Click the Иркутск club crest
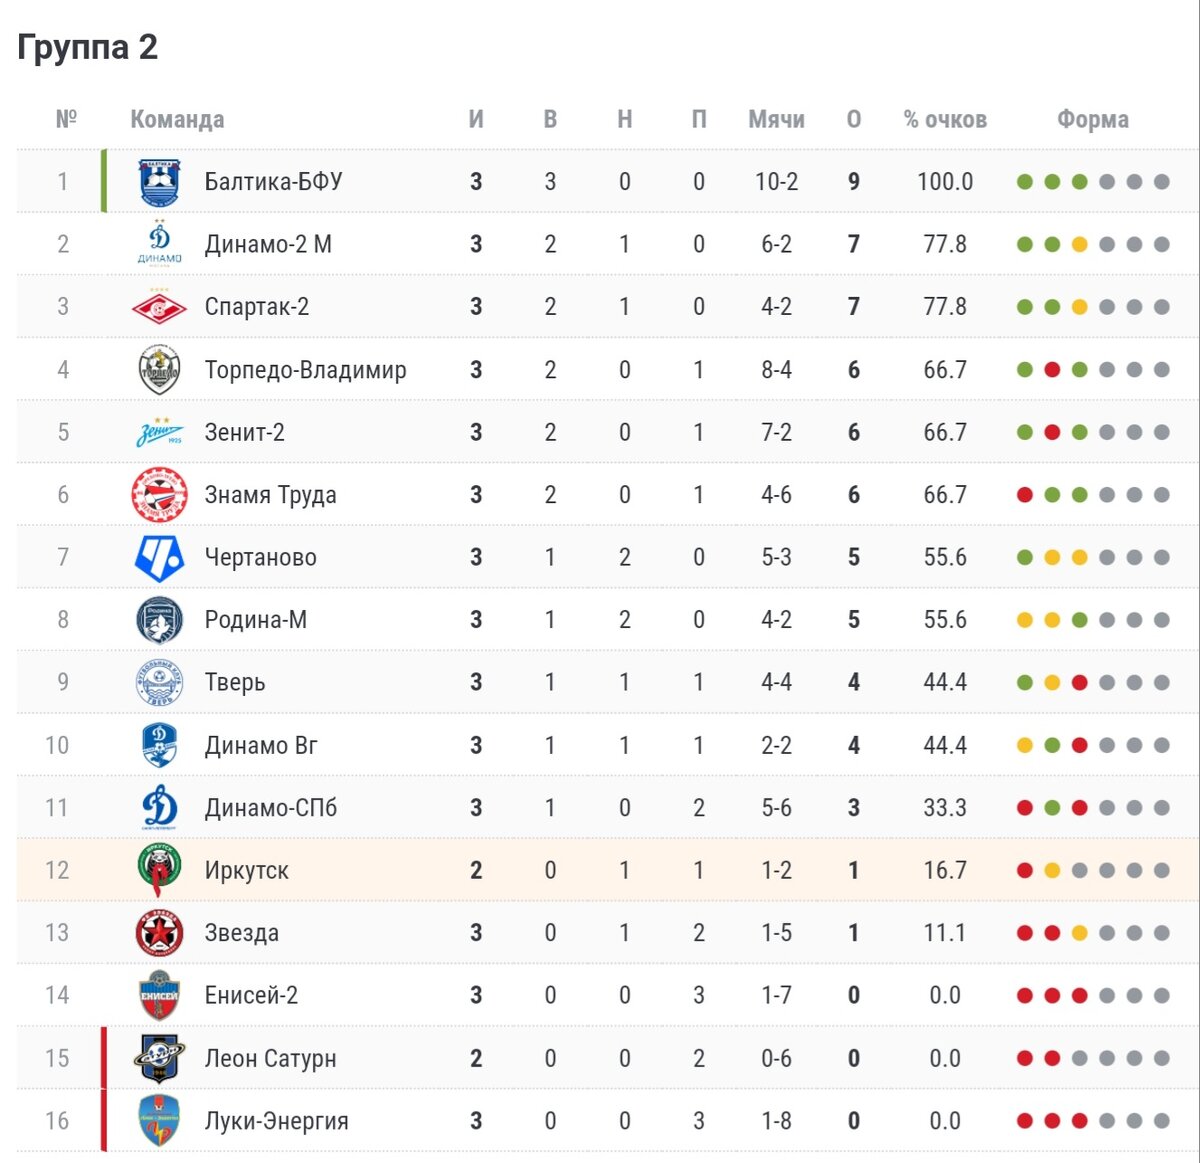 [x=159, y=870]
